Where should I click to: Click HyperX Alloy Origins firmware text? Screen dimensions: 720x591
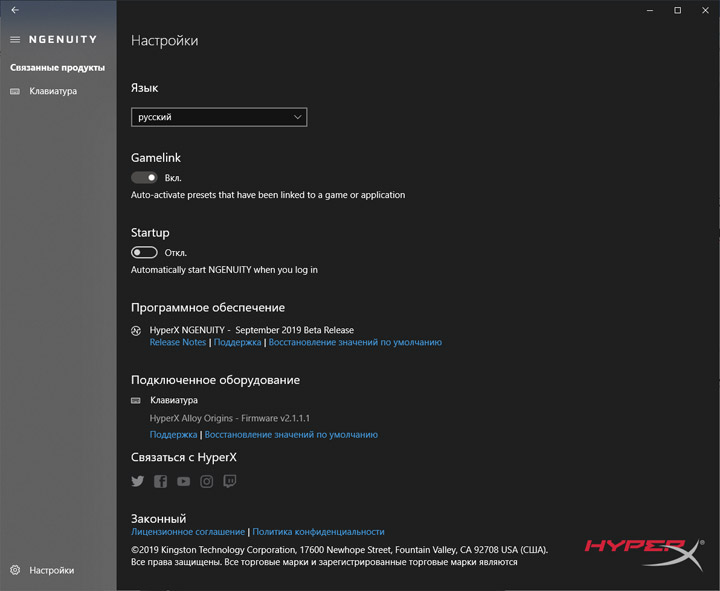pos(230,418)
